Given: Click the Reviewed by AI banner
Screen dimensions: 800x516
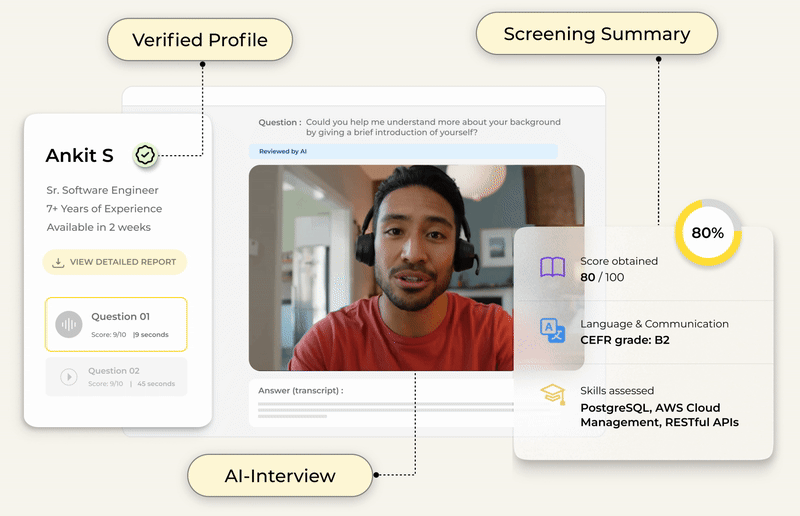Looking at the screenshot, I should (403, 151).
